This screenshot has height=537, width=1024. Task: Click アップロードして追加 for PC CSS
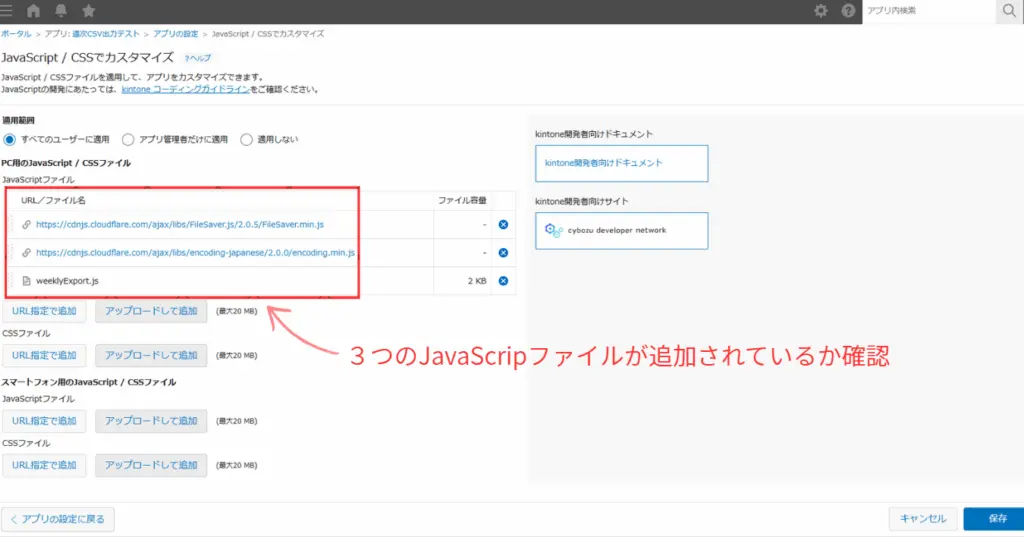pos(151,355)
